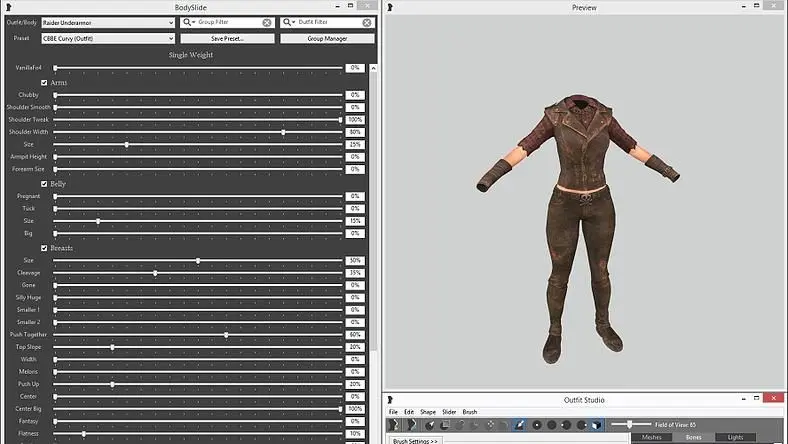Select the Select tool in Outfit Studio toolbar
The width and height of the screenshot is (788, 444).
point(429,425)
